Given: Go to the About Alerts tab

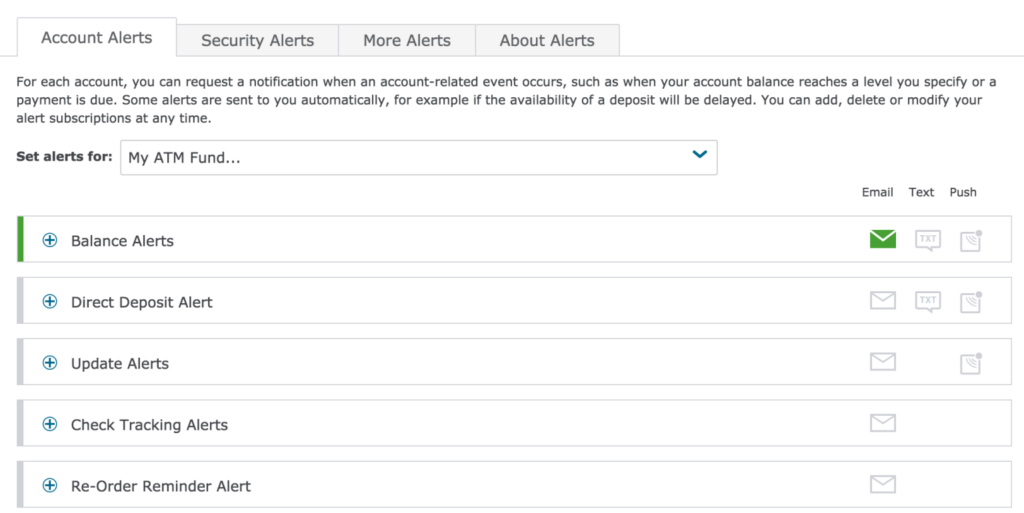Looking at the screenshot, I should (x=547, y=40).
